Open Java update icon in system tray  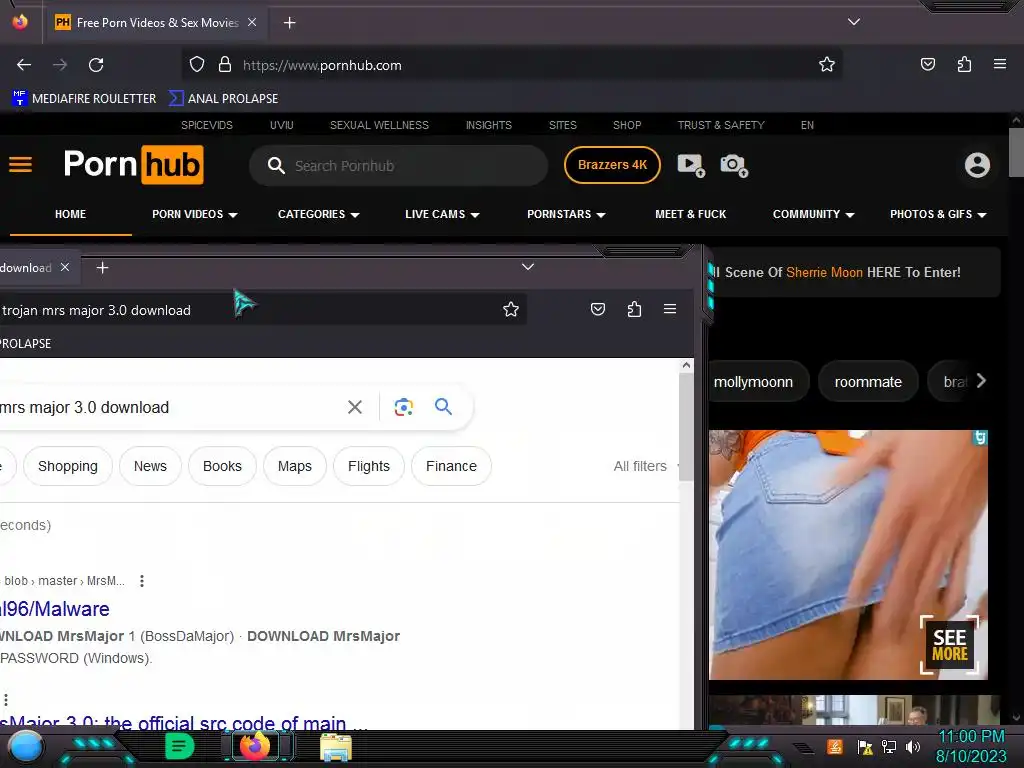[835, 746]
